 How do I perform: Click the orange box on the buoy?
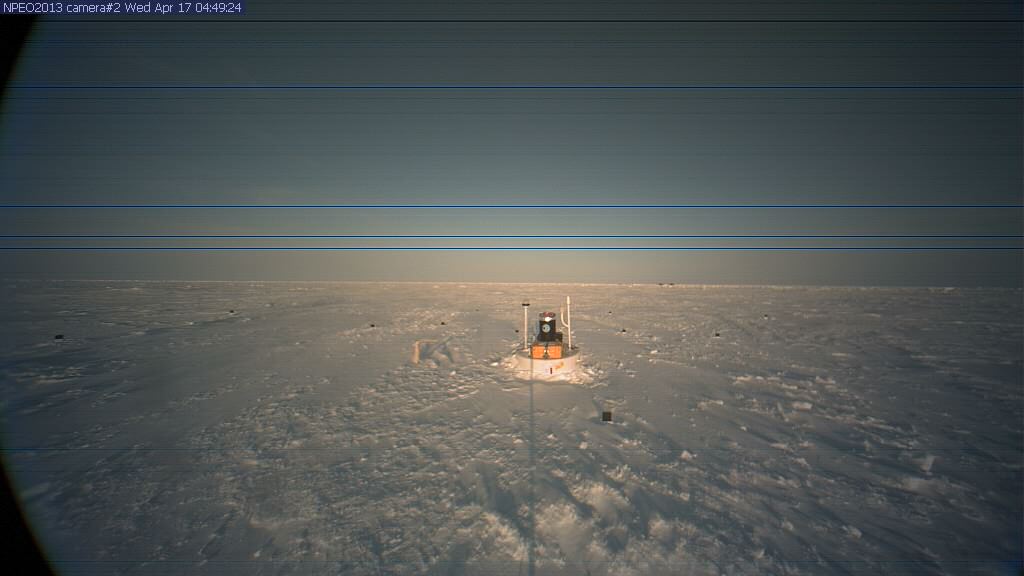(x=546, y=351)
